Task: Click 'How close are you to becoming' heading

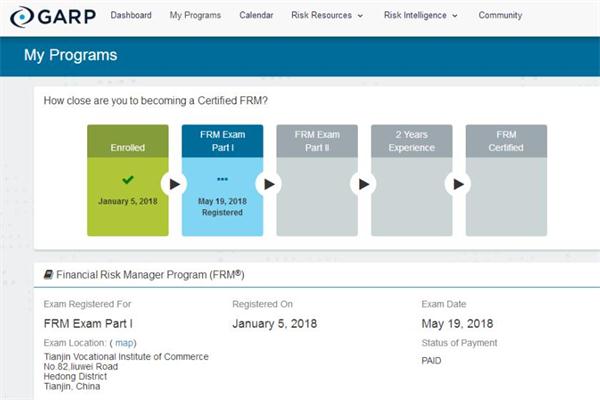Action: tap(155, 101)
